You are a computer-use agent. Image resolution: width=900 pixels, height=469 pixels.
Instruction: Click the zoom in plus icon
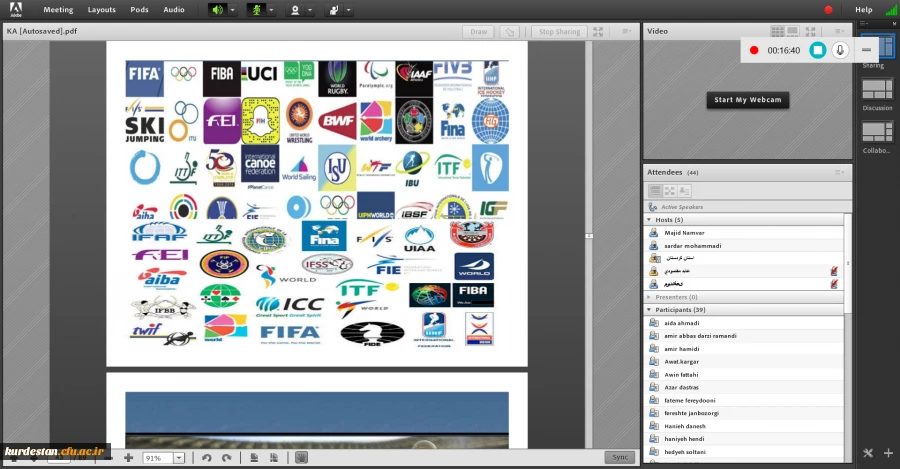click(128, 457)
